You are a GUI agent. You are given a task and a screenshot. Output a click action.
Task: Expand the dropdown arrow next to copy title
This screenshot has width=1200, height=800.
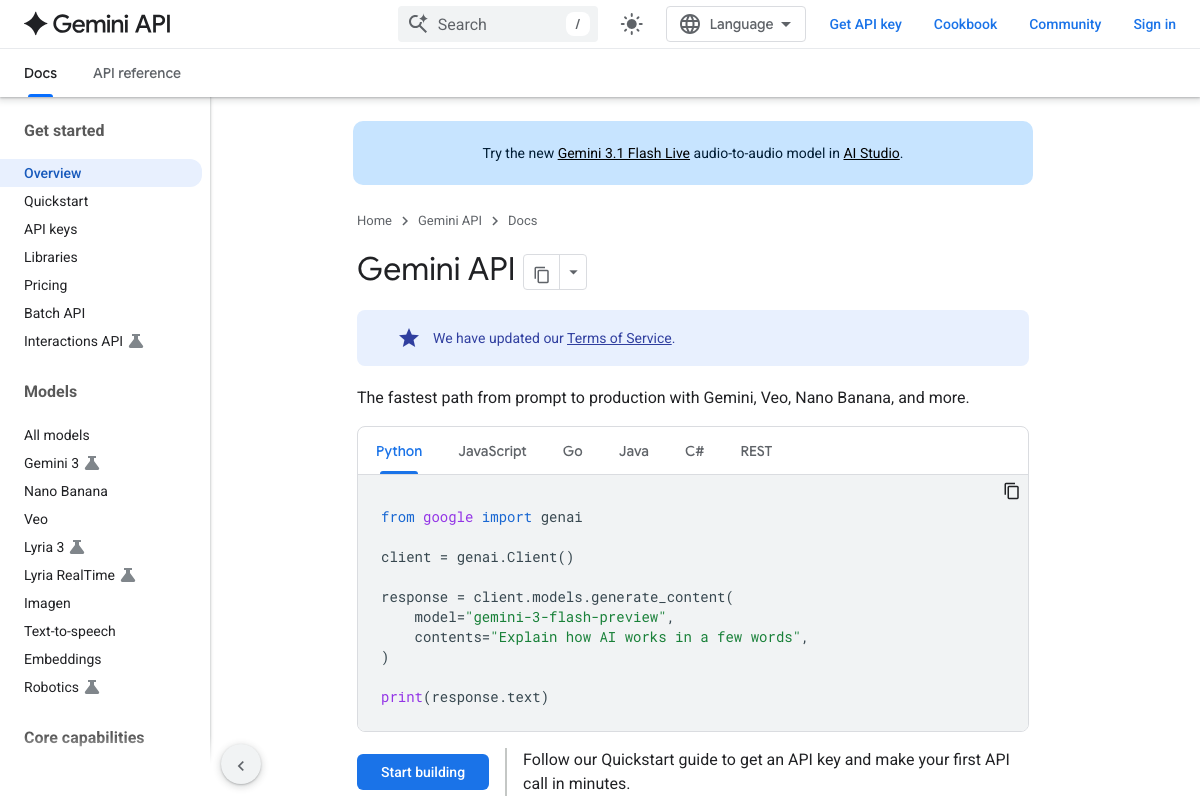(x=572, y=272)
